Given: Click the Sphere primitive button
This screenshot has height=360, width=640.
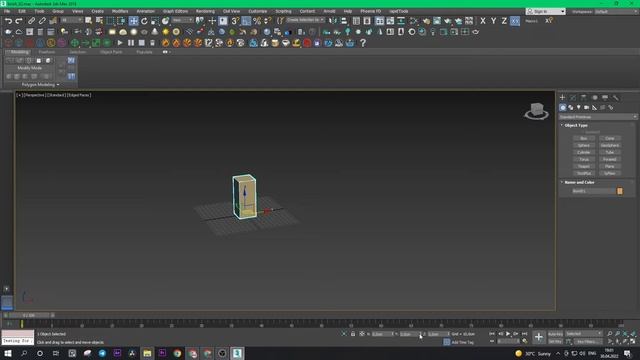Looking at the screenshot, I should pos(584,145).
